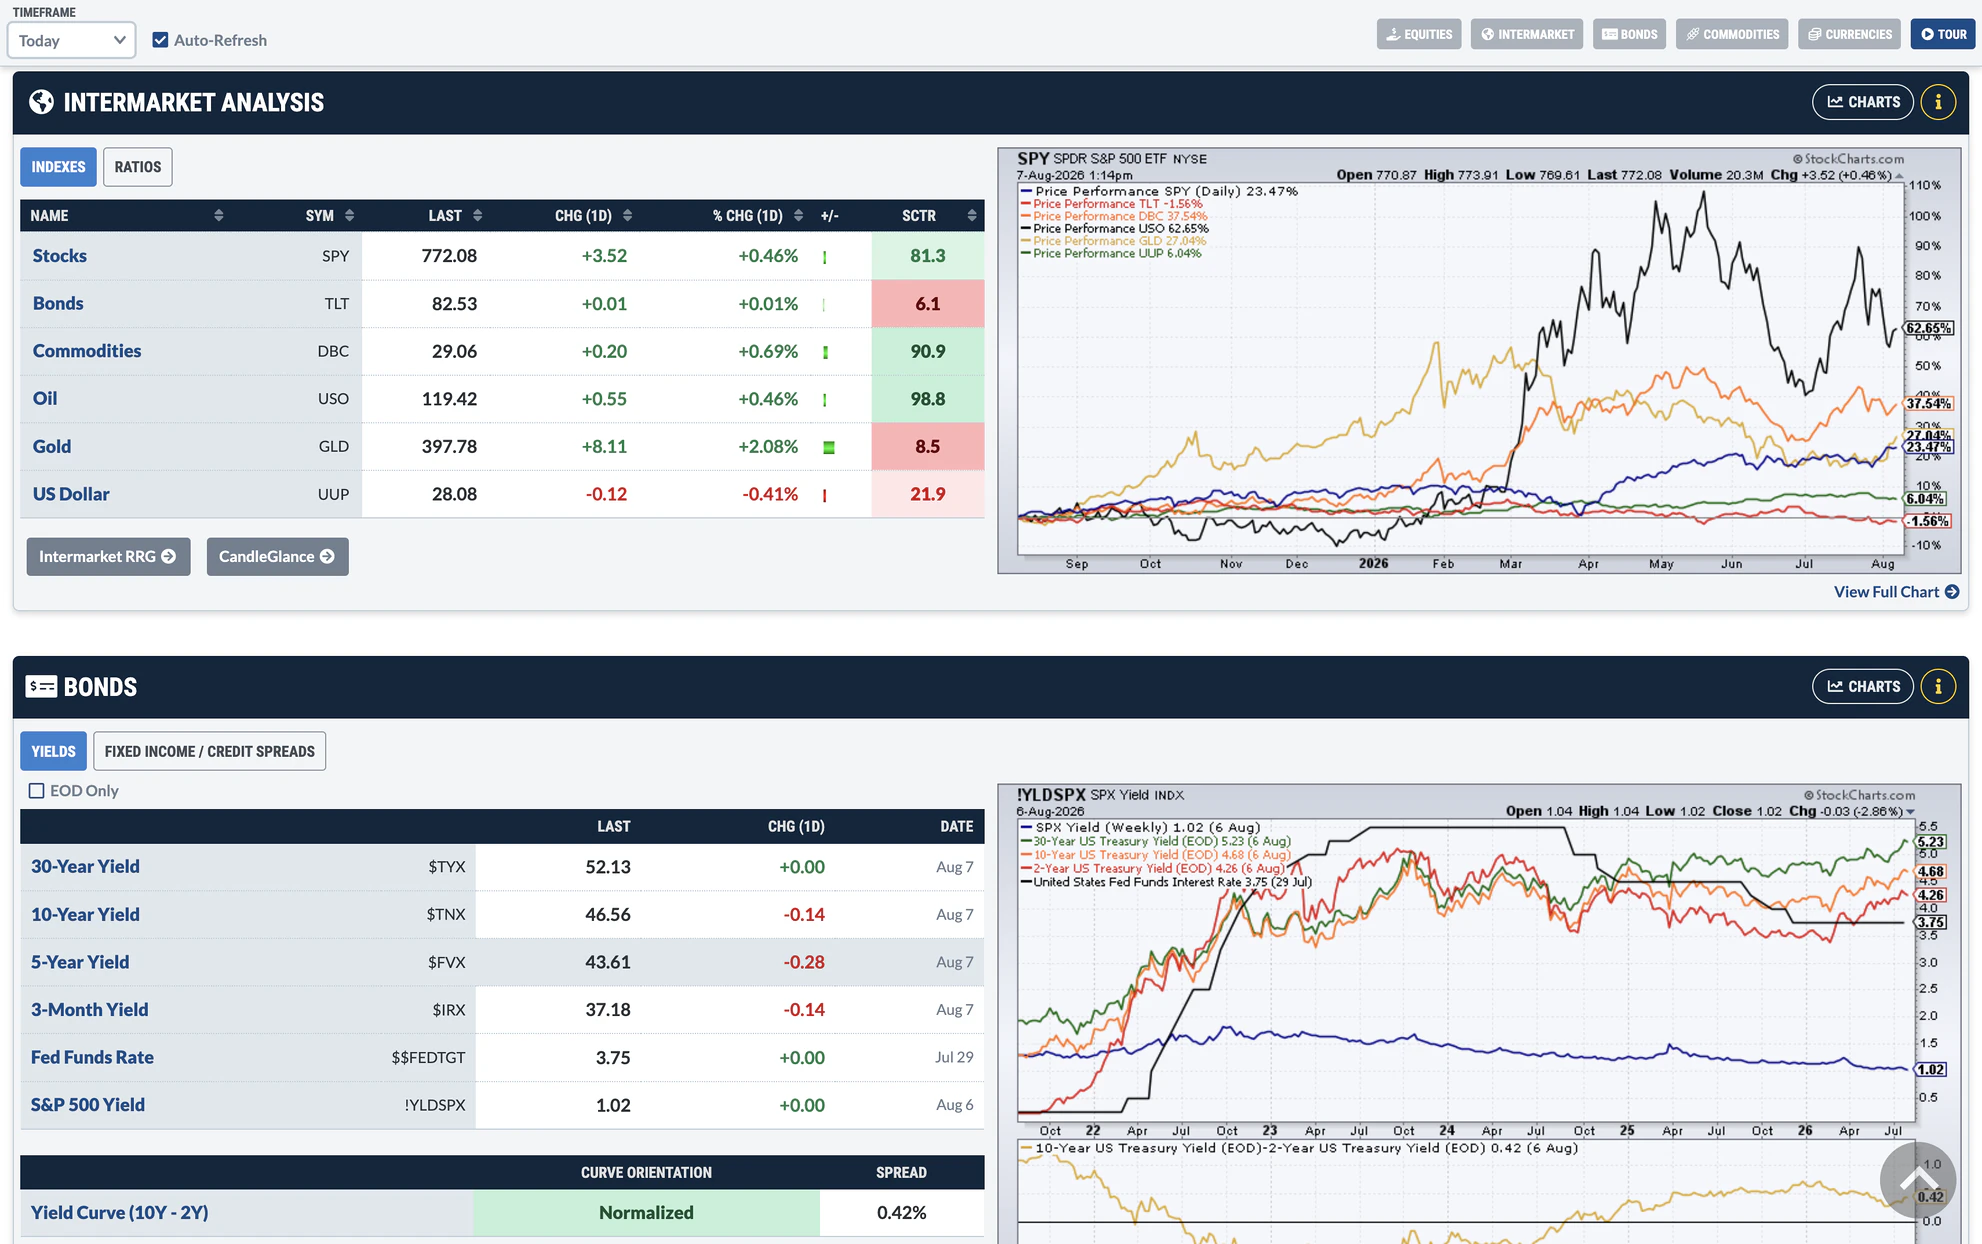Sort table by the CHG (1D) column arrows
This screenshot has height=1244, width=1982.
coord(627,216)
